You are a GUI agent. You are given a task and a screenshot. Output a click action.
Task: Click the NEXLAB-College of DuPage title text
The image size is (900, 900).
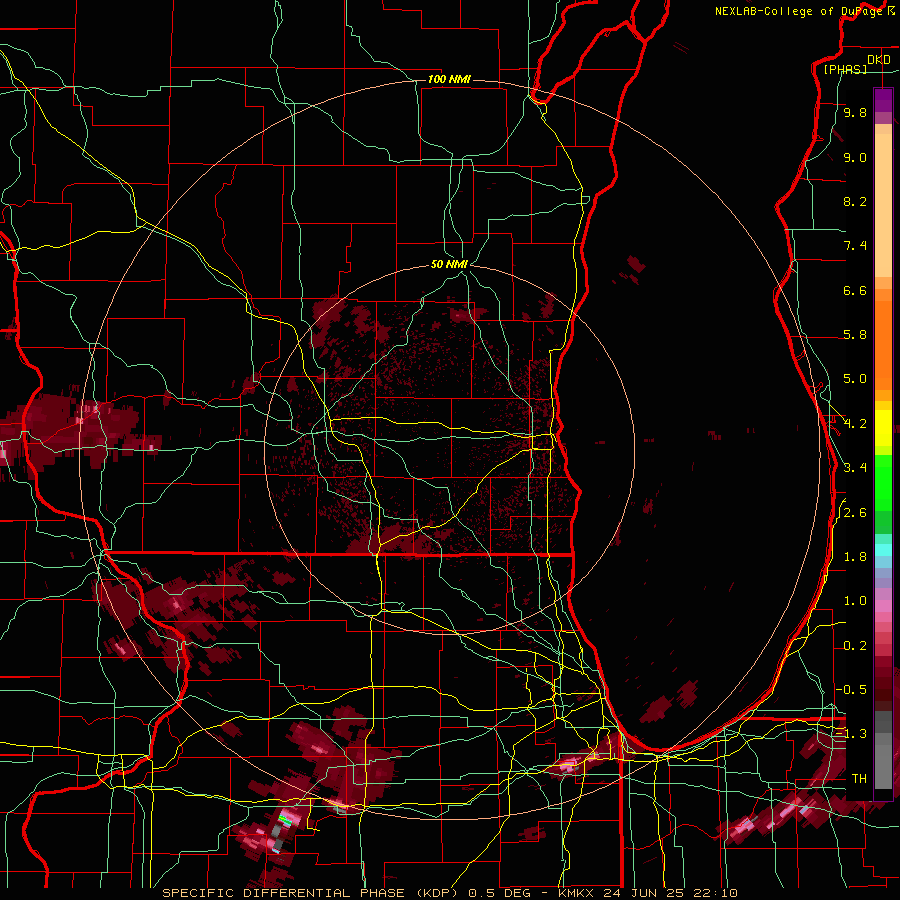(x=798, y=11)
